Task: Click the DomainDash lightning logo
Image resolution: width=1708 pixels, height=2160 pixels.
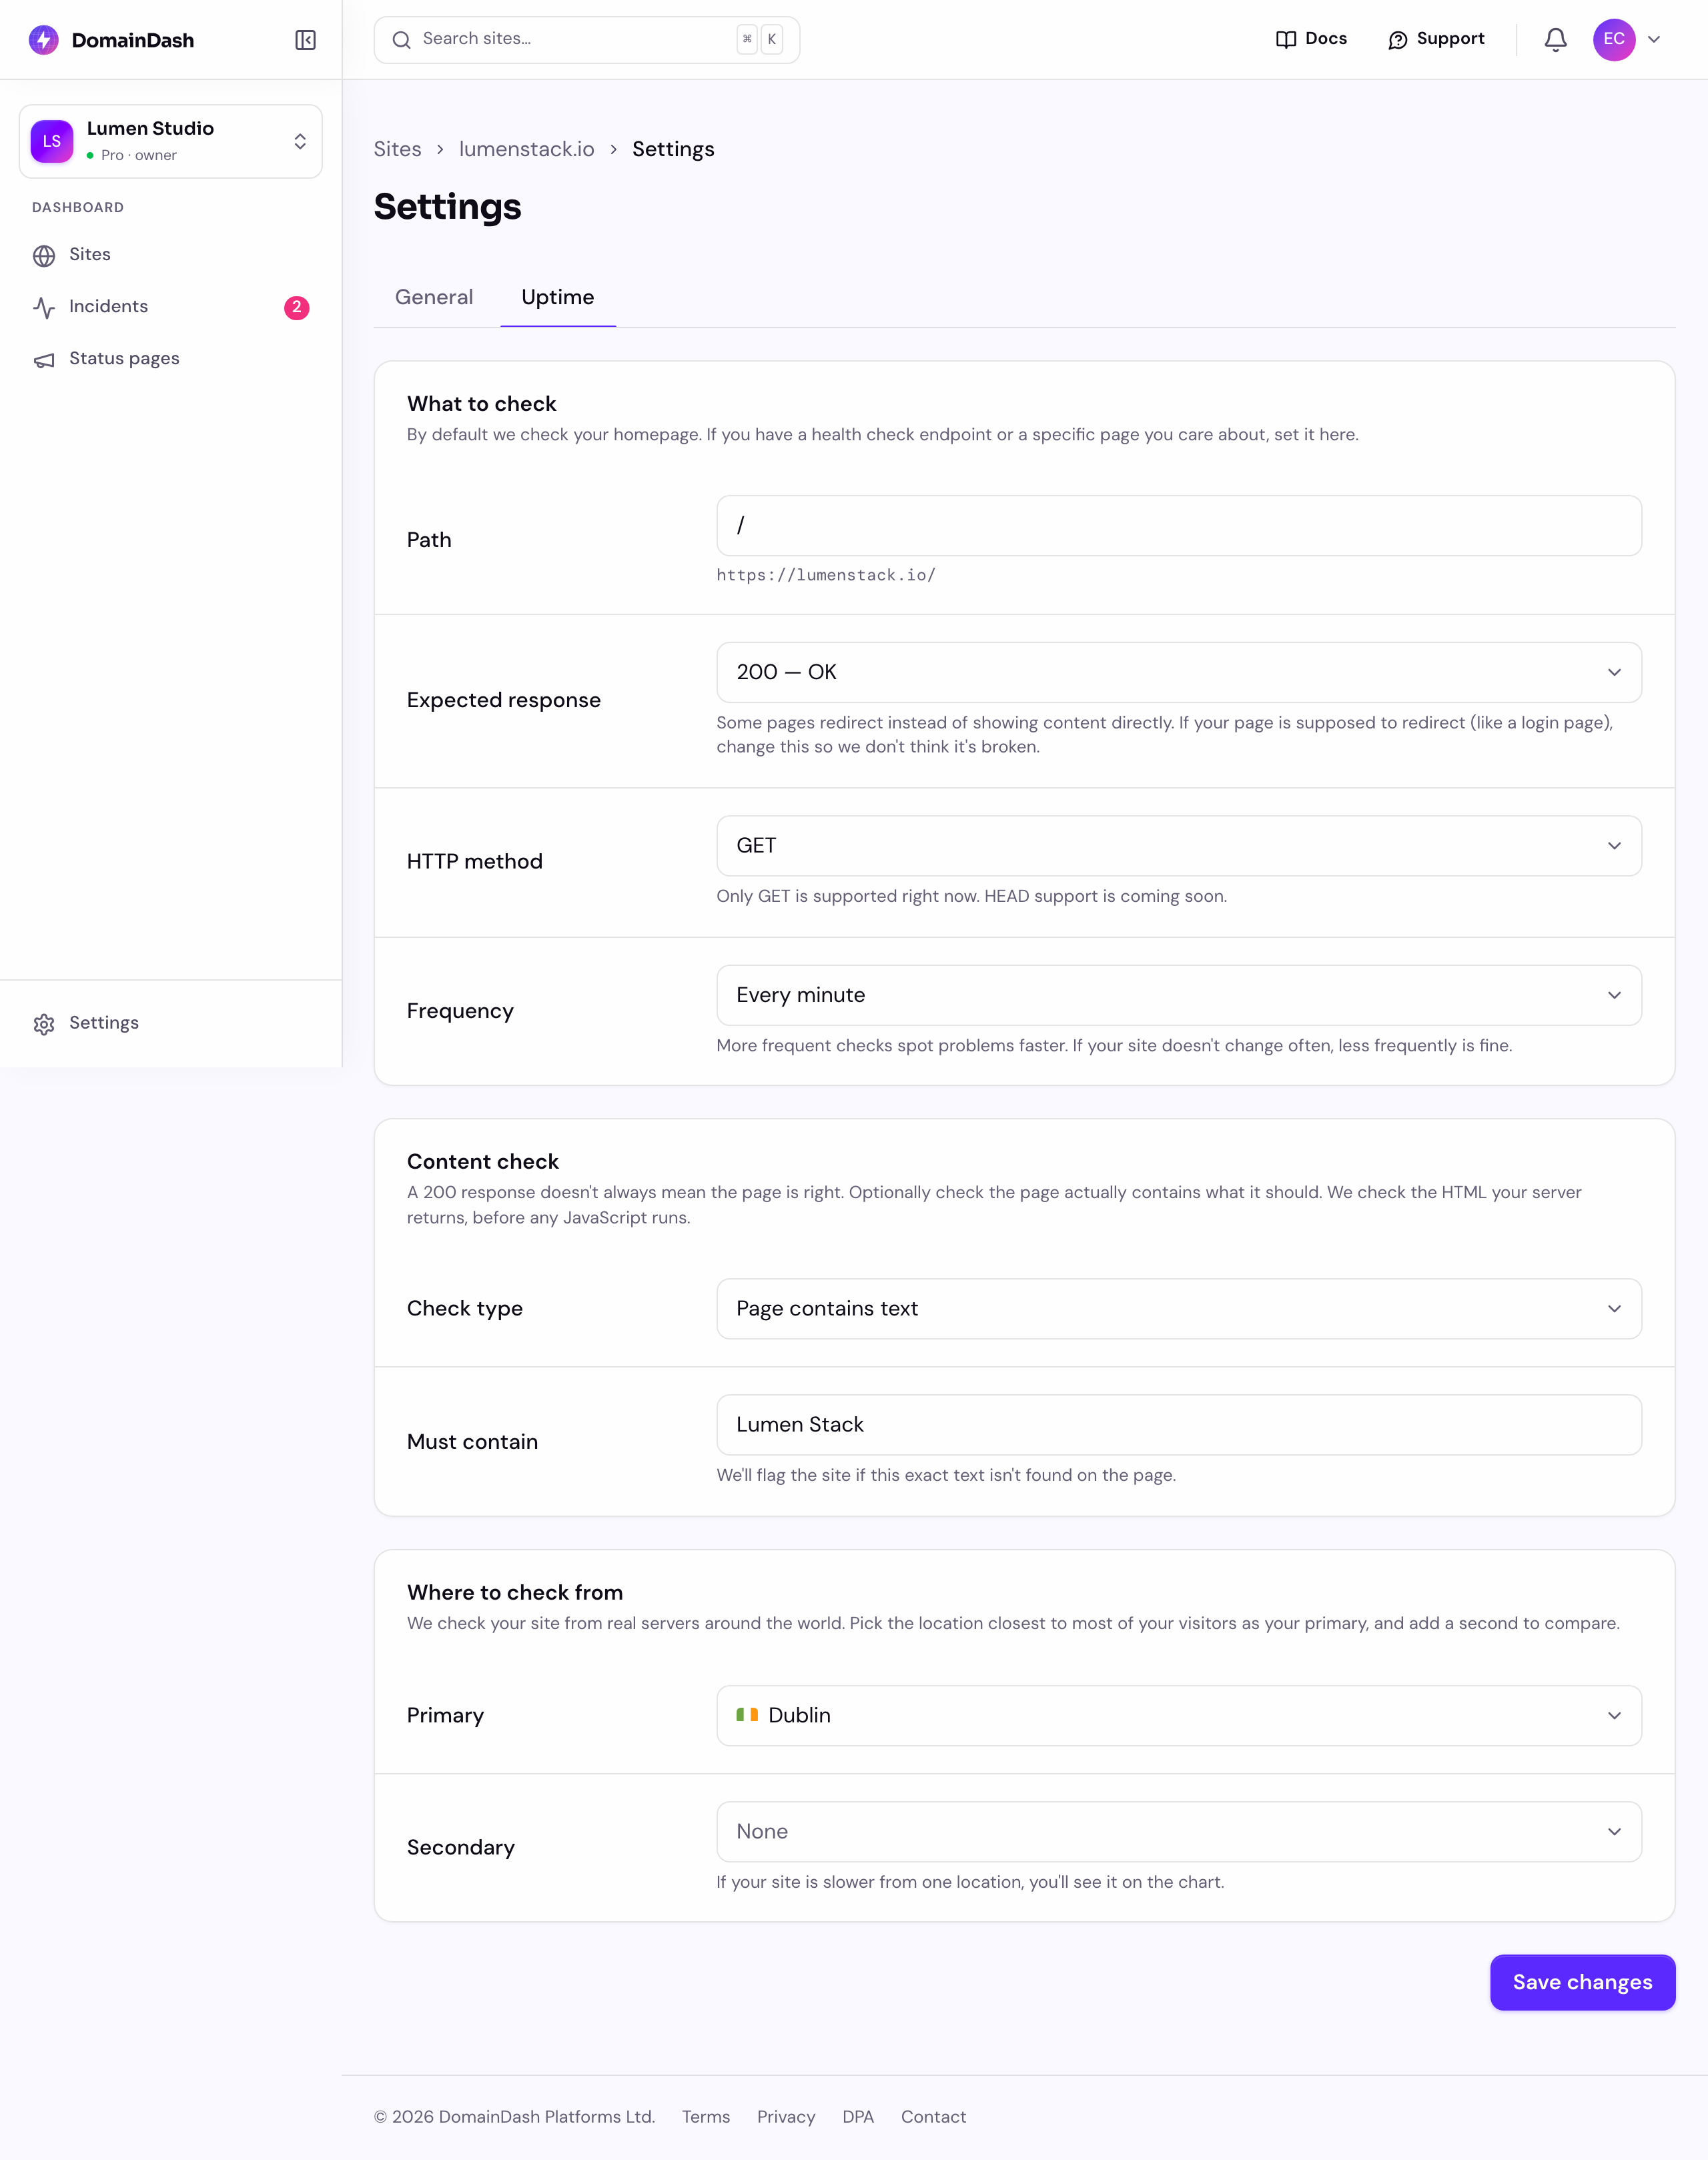Action: point(44,40)
